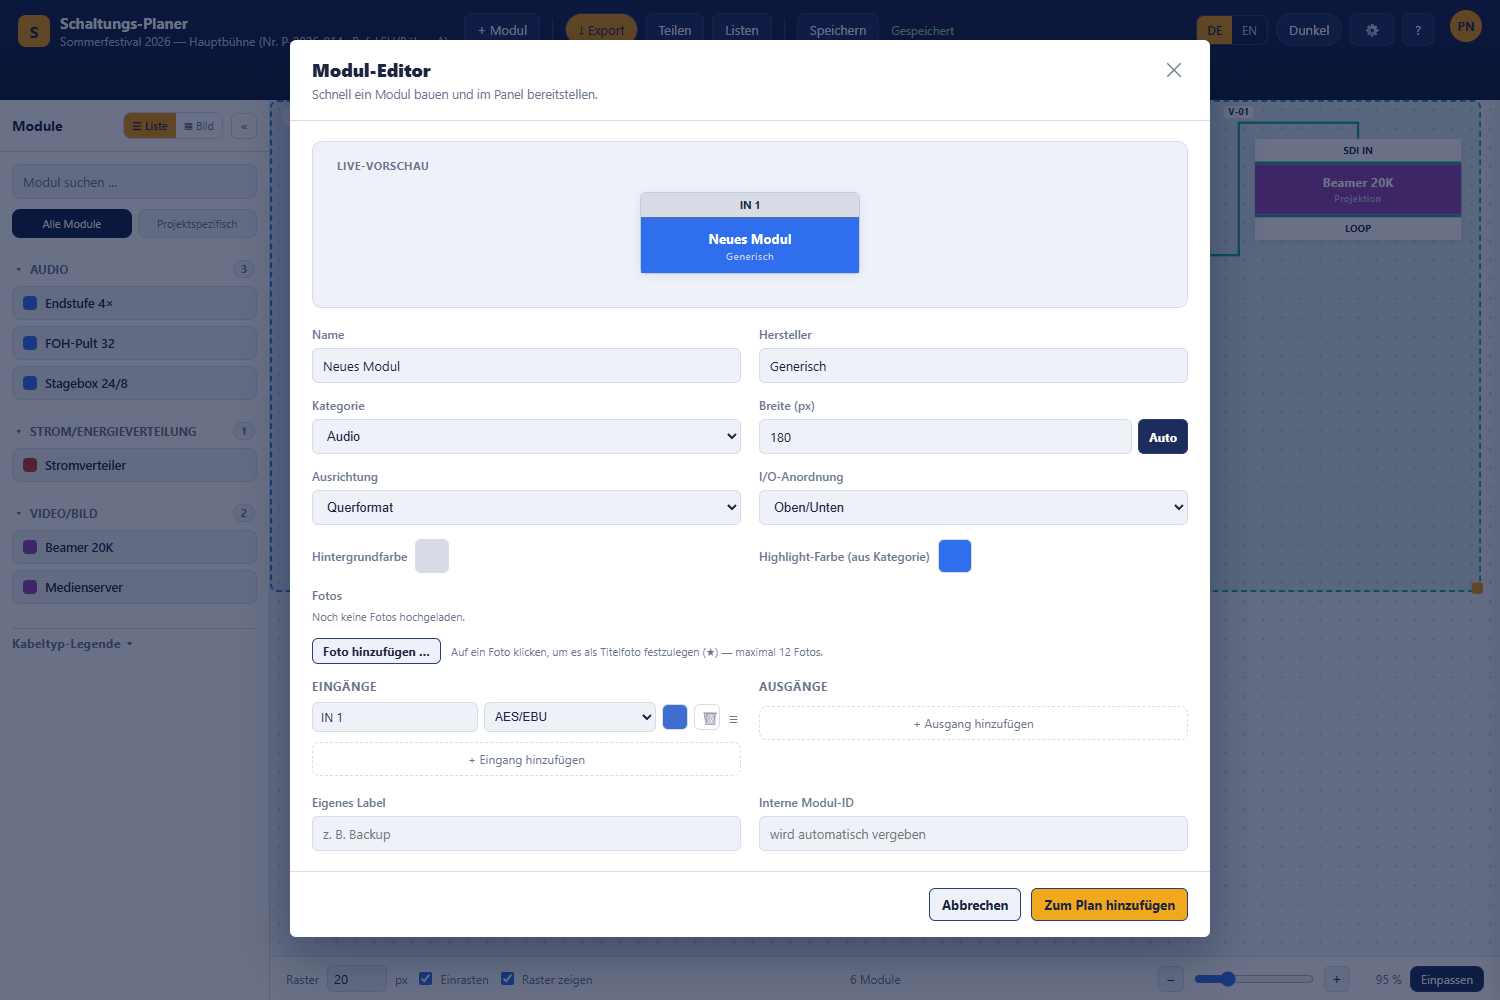
Task: Click the reorder handle for IN 1
Action: tap(733, 719)
